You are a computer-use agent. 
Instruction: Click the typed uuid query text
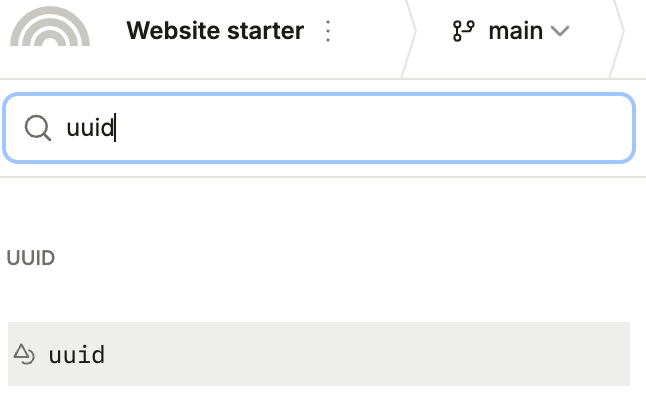coord(91,128)
